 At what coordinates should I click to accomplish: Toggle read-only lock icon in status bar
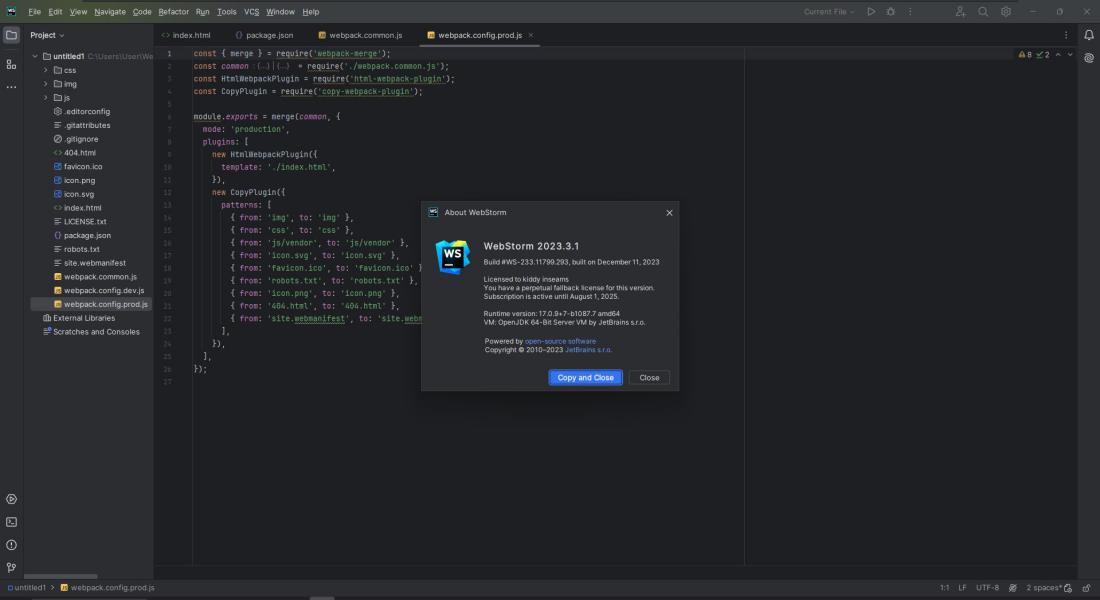tap(1086, 588)
